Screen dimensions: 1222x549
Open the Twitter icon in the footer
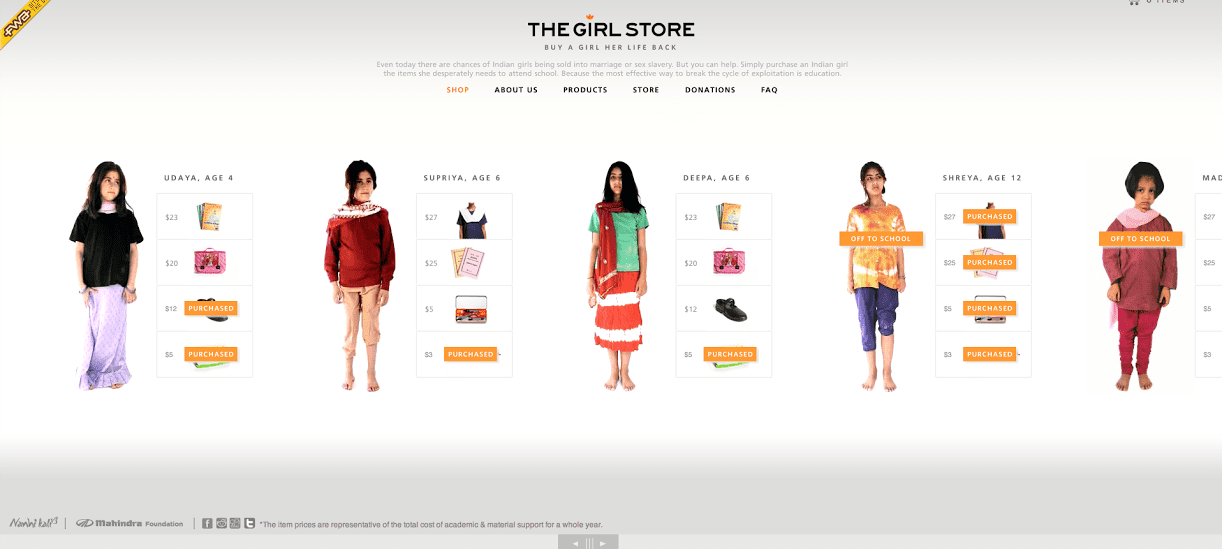[249, 523]
